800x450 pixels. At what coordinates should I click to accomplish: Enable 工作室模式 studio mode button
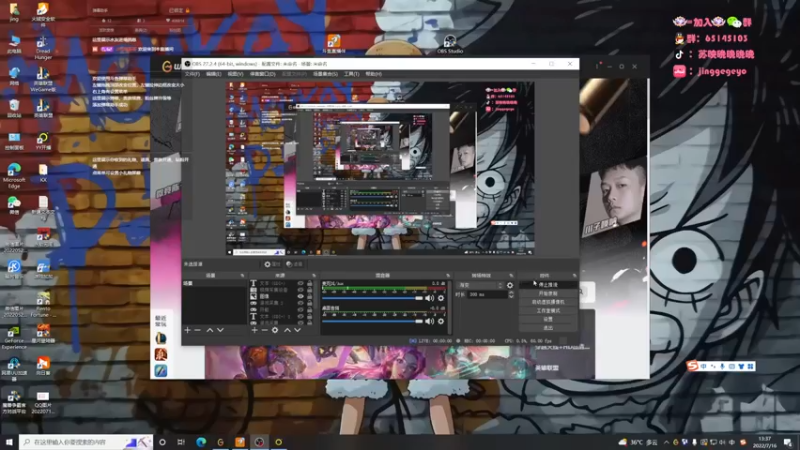(548, 311)
